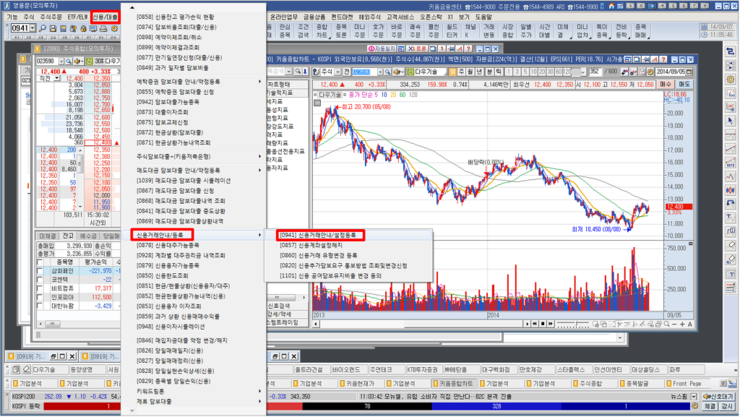The image size is (740, 417).
Task: Expand 매도대금 담보대출 안내/약정등록 submenu
Action: pyautogui.click(x=193, y=170)
